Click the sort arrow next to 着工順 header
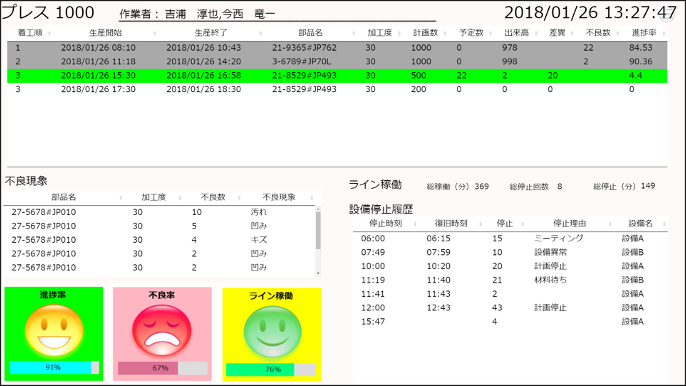Viewport: 686px width, 386px height. click(x=49, y=33)
